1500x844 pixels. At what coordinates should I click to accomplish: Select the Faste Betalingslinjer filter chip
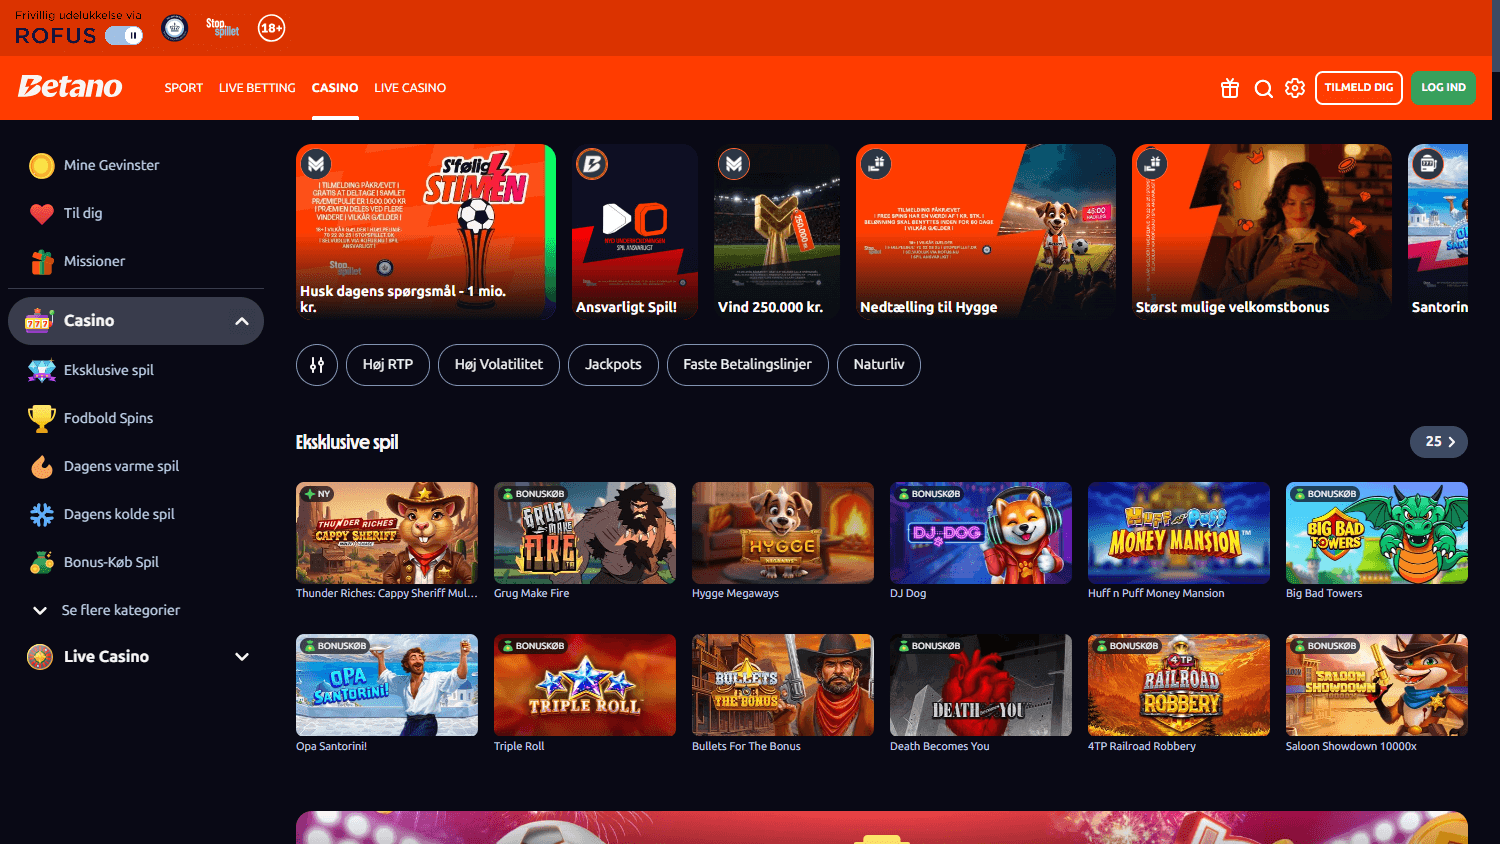pyautogui.click(x=747, y=365)
